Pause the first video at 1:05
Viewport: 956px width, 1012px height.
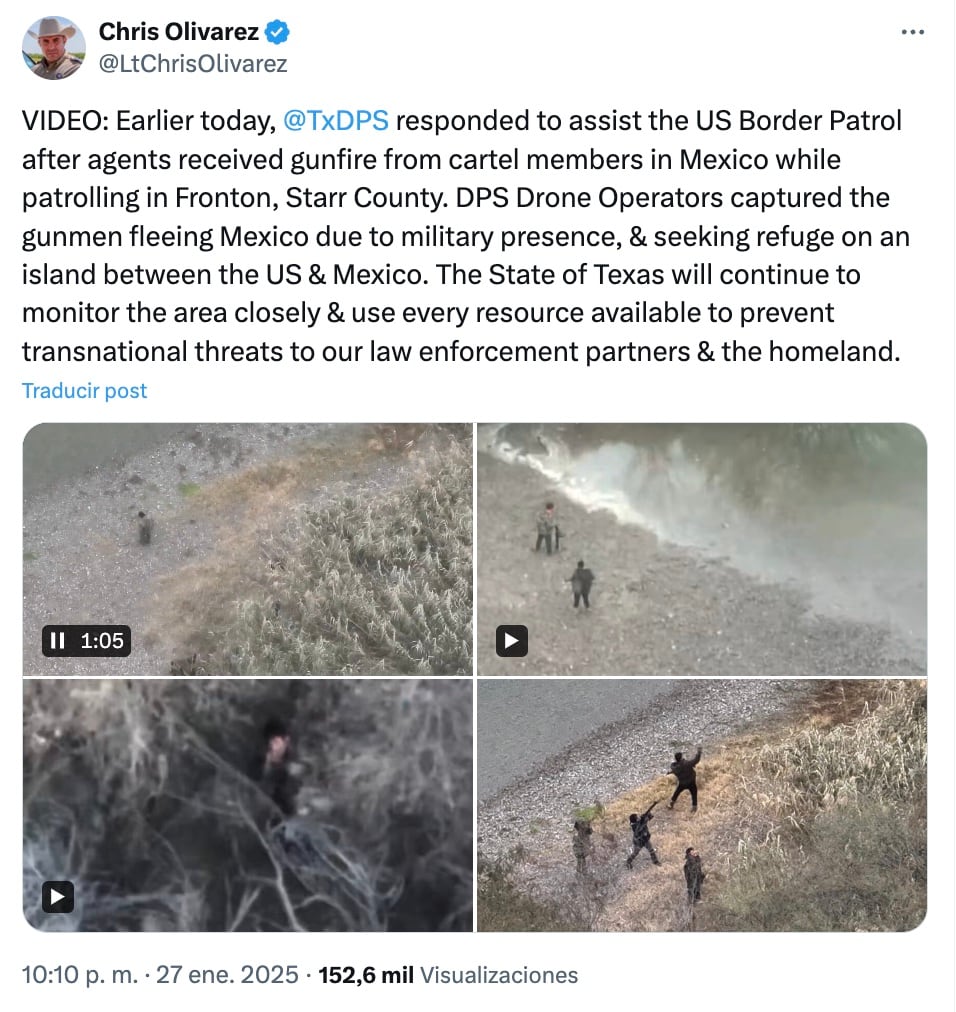tap(57, 641)
